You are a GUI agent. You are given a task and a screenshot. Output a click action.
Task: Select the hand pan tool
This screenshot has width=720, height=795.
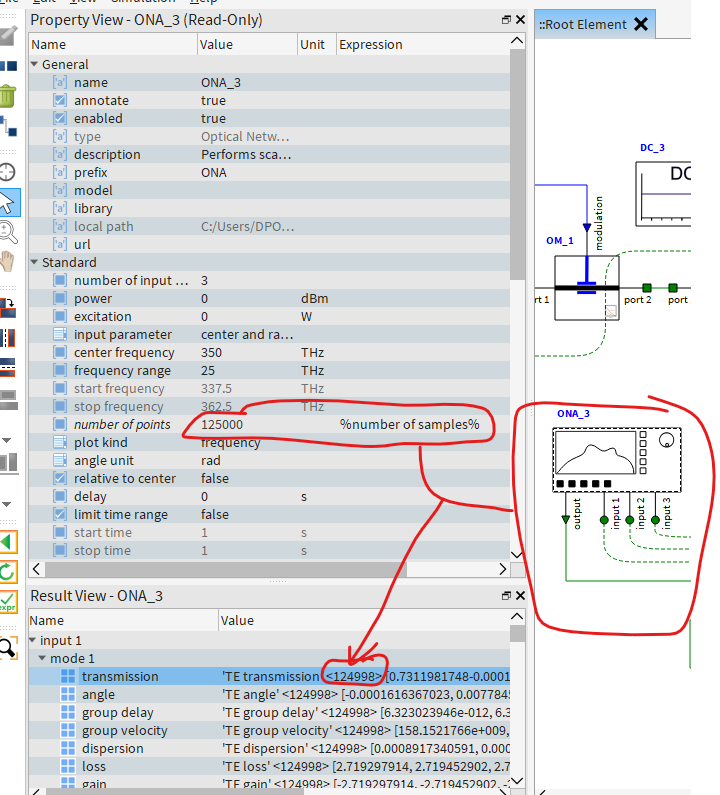pos(8,262)
